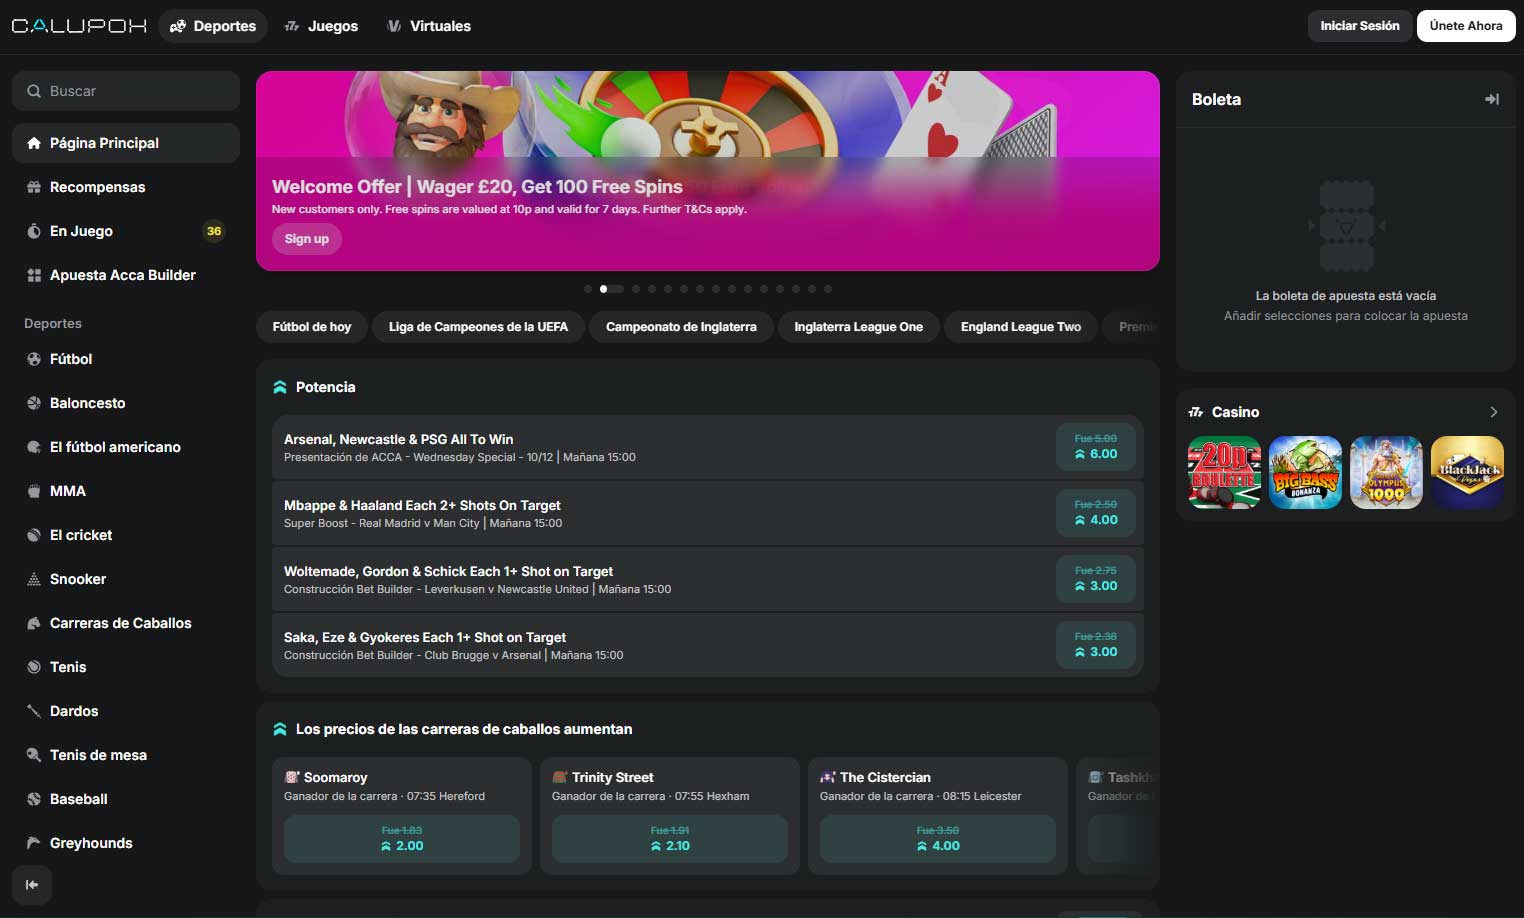Screen dimensions: 1524x918
Task: Open the Recompensas gift icon
Action: pyautogui.click(x=34, y=187)
